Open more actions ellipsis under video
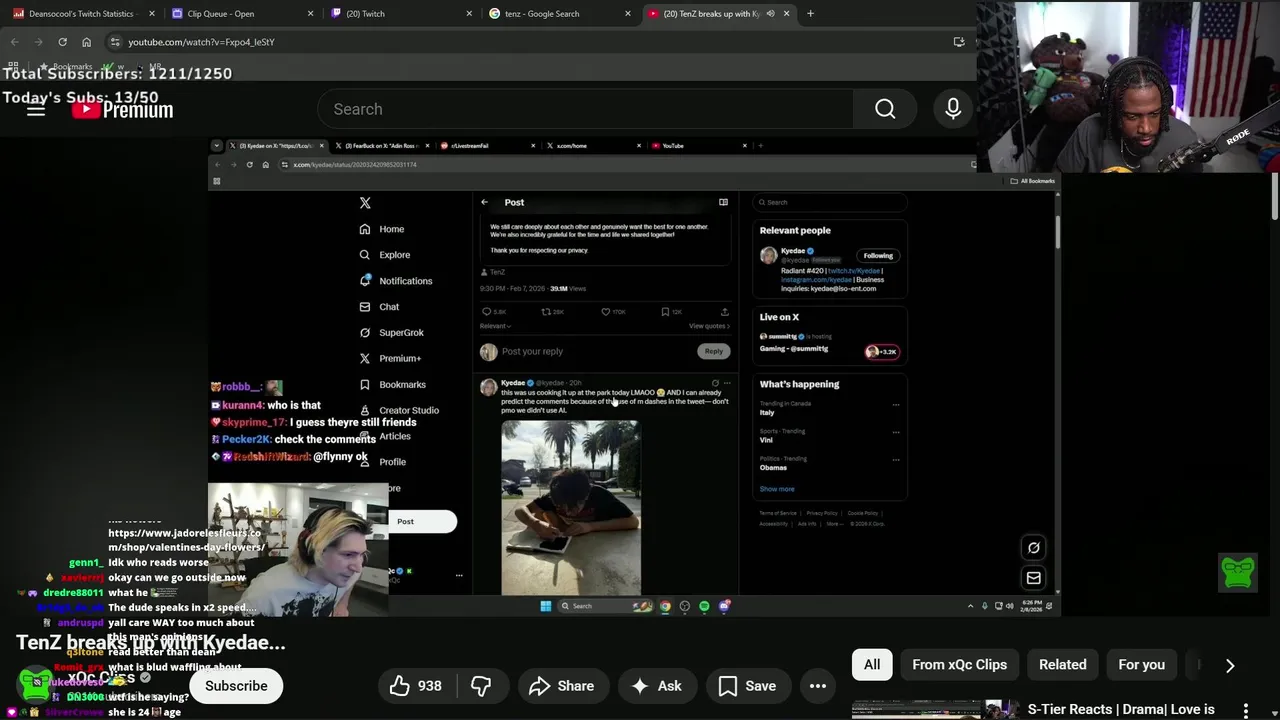Image resolution: width=1280 pixels, height=720 pixels. pyautogui.click(x=818, y=686)
